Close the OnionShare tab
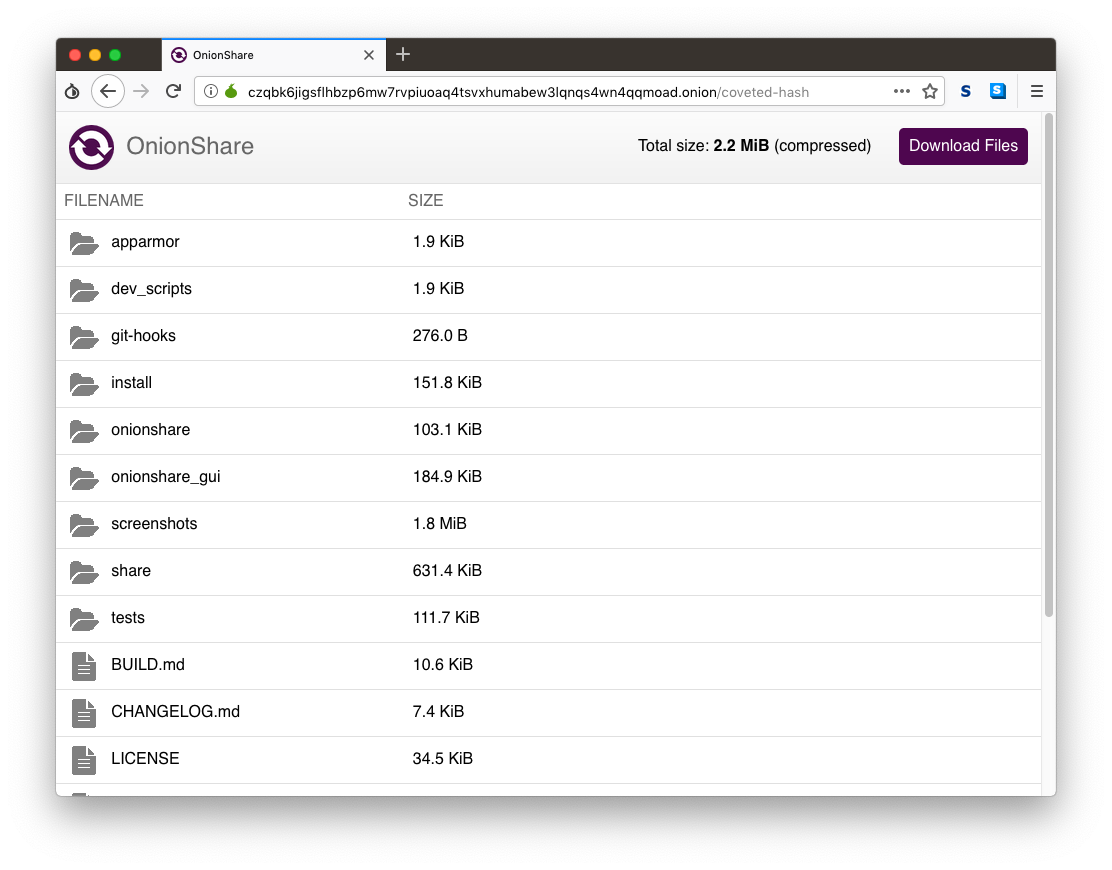 coord(369,55)
